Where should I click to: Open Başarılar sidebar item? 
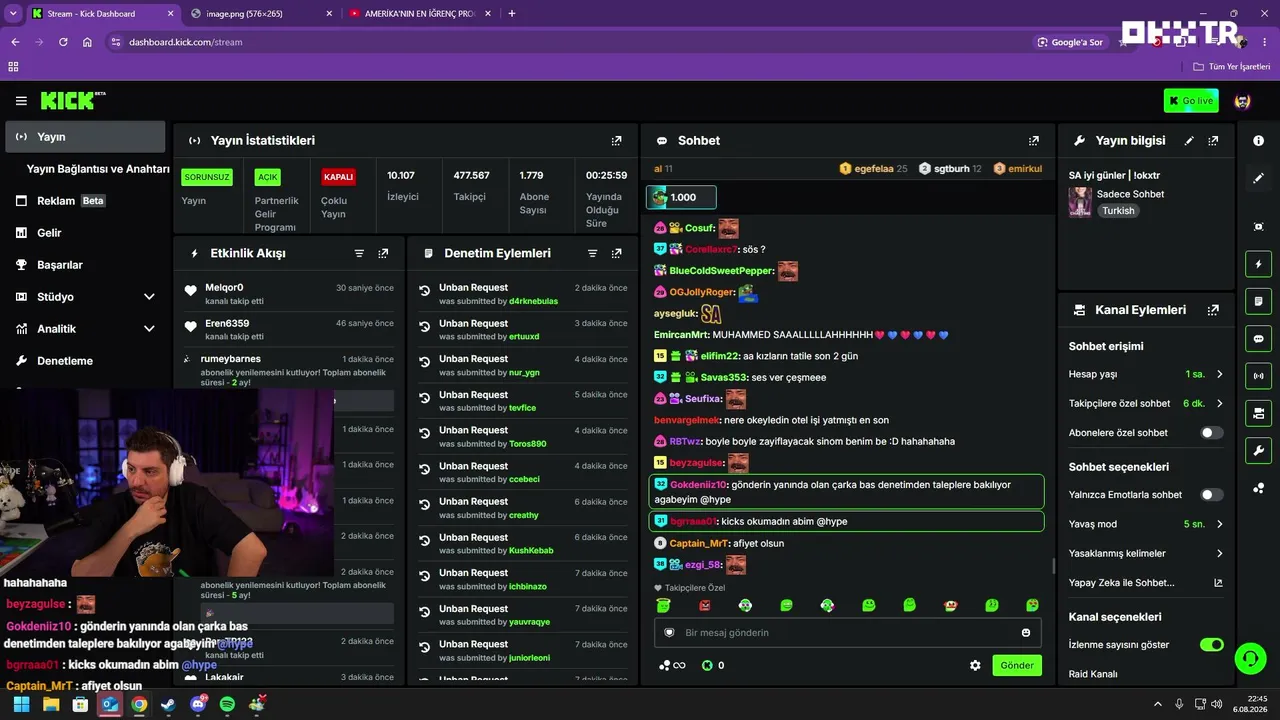[x=85, y=265]
